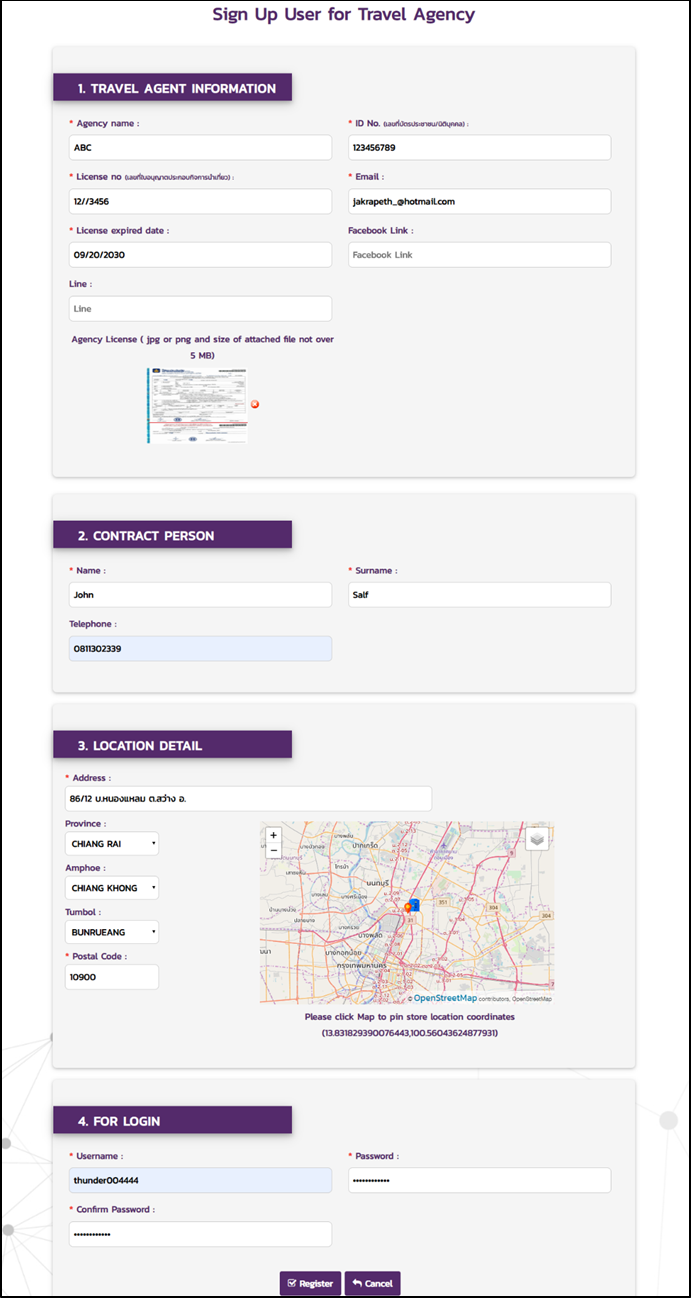The height and width of the screenshot is (1299, 691).
Task: Click into the Facebook Link field
Action: 479,255
